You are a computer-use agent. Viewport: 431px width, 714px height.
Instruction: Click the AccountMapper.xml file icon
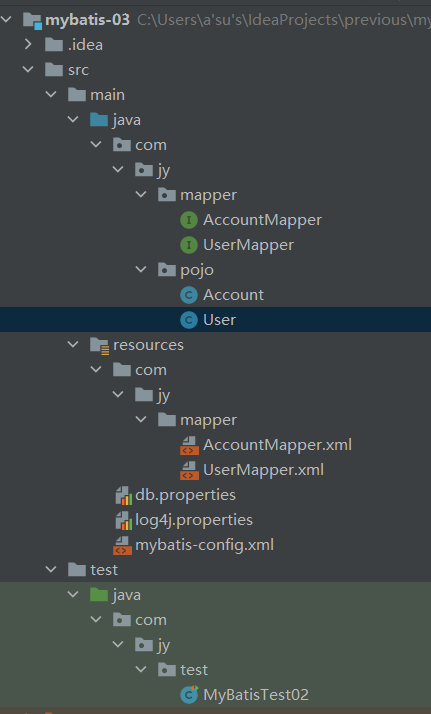coord(189,445)
